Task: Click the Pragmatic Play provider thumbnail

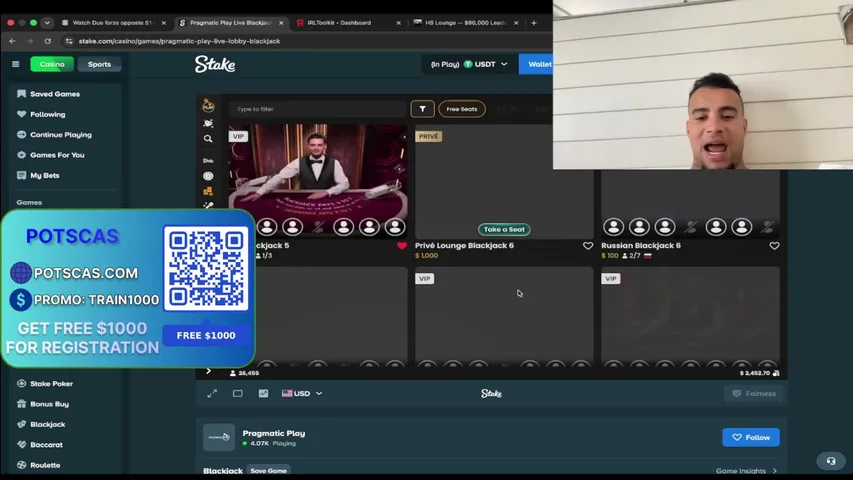Action: [x=219, y=438]
